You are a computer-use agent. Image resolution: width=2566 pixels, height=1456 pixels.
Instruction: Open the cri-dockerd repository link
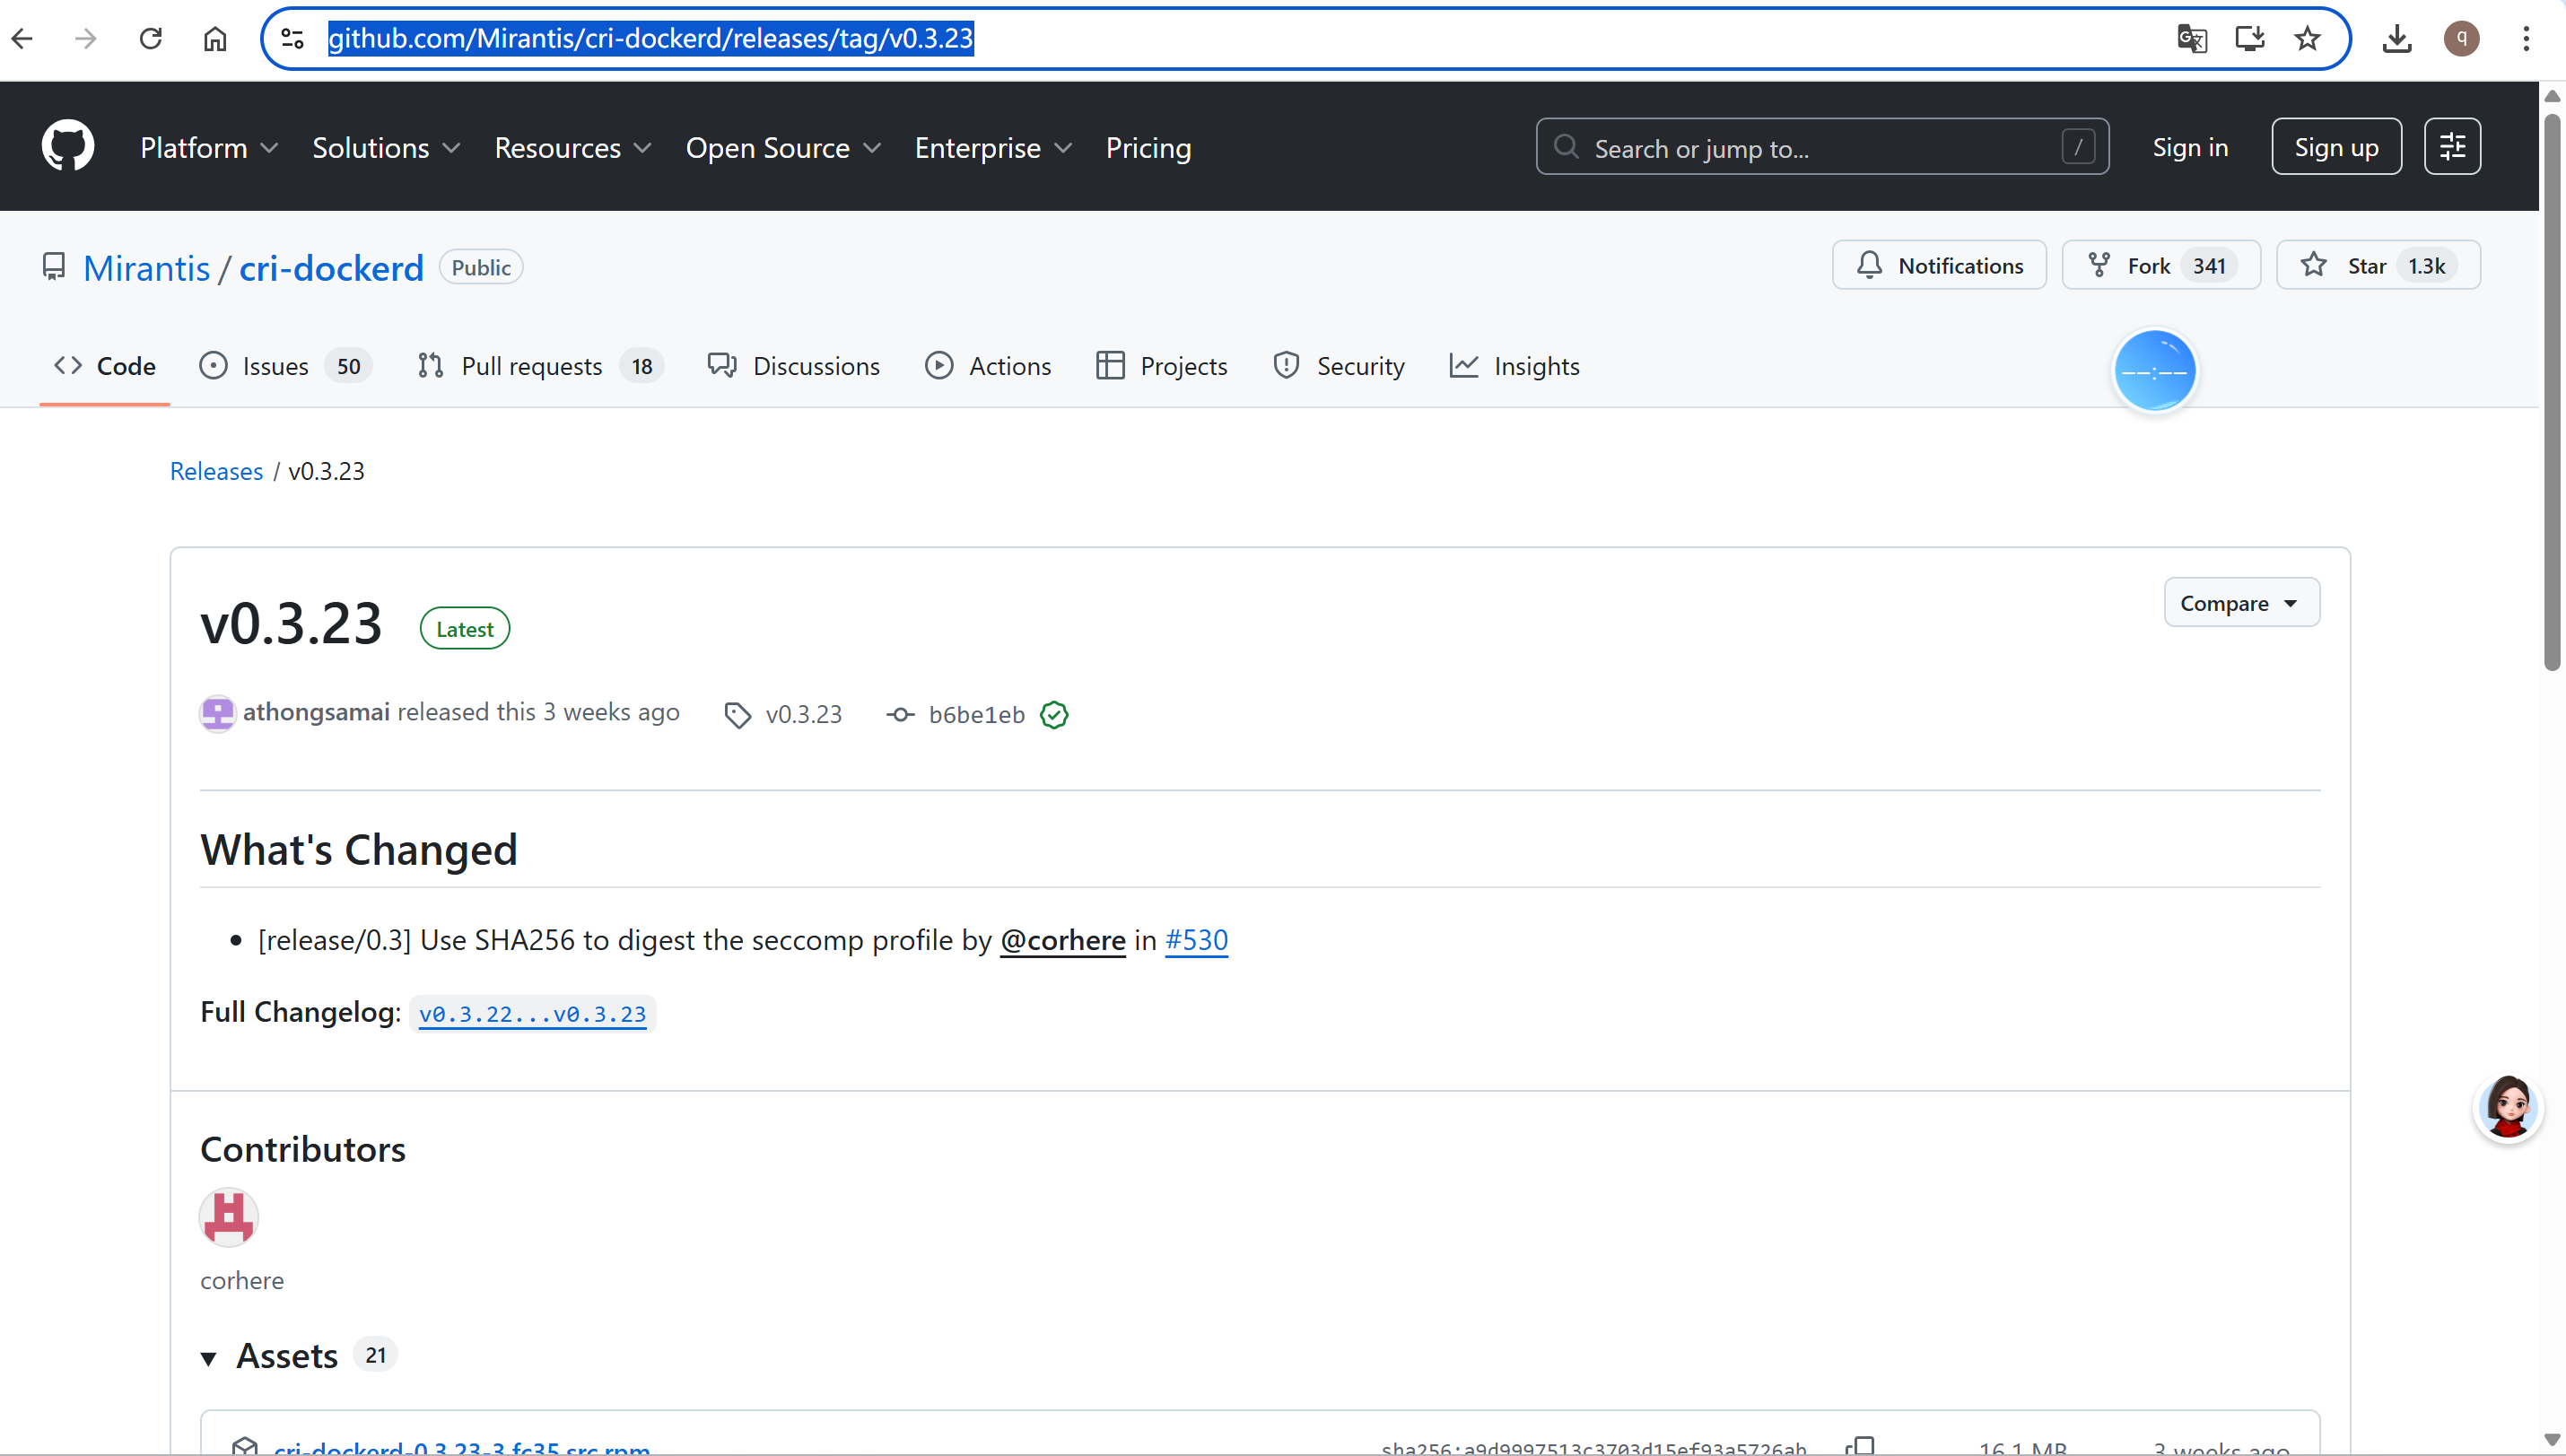tap(331, 268)
